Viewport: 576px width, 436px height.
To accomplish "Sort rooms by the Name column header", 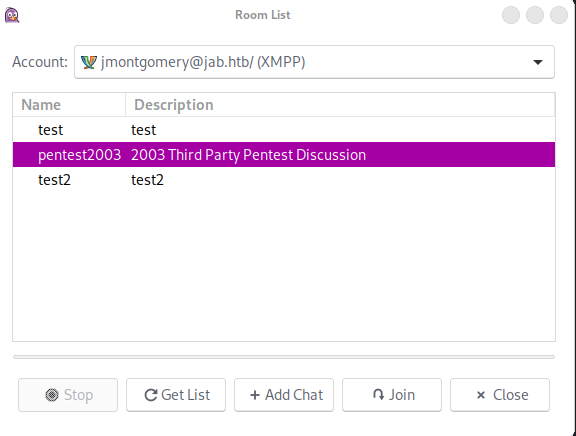I will [69, 105].
